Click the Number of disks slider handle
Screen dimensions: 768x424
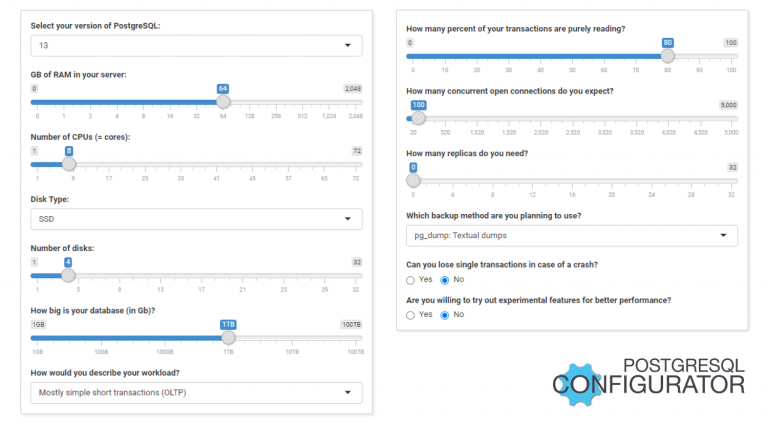pyautogui.click(x=68, y=275)
